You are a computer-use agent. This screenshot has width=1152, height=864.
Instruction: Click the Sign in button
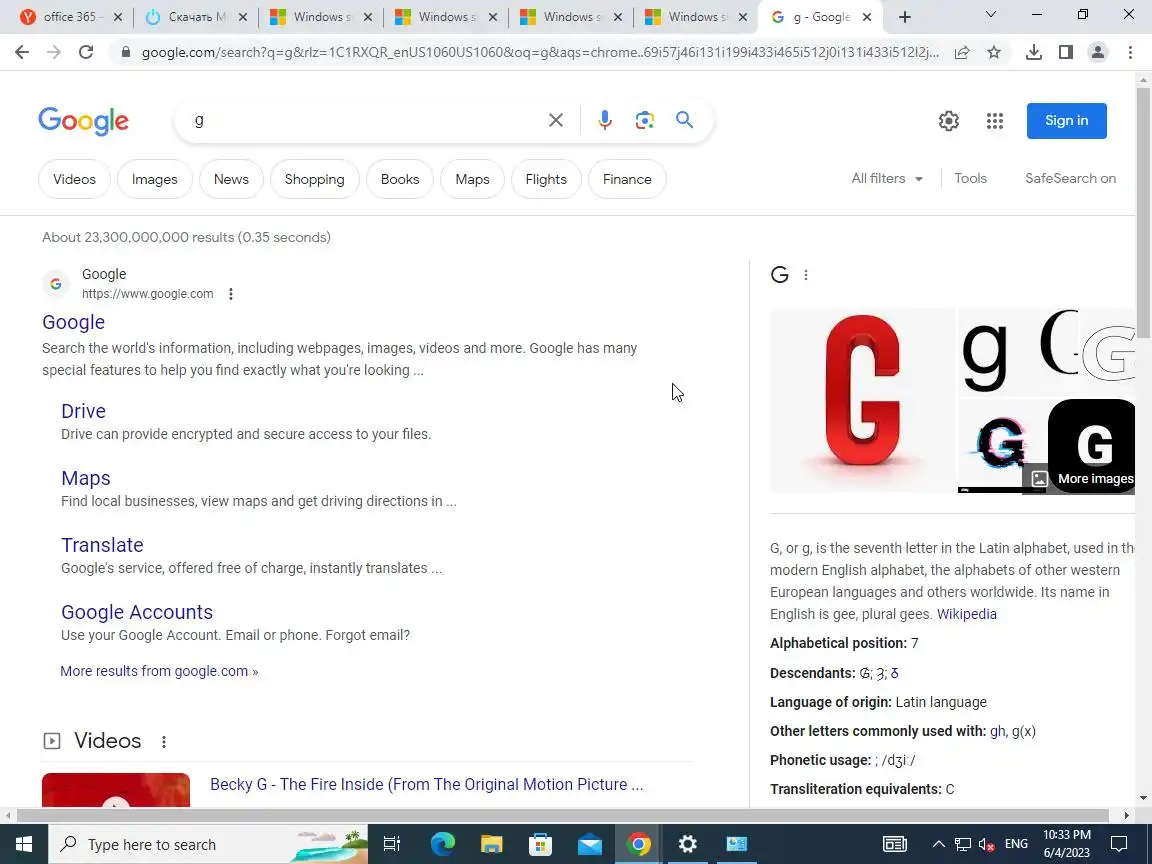click(x=1066, y=120)
